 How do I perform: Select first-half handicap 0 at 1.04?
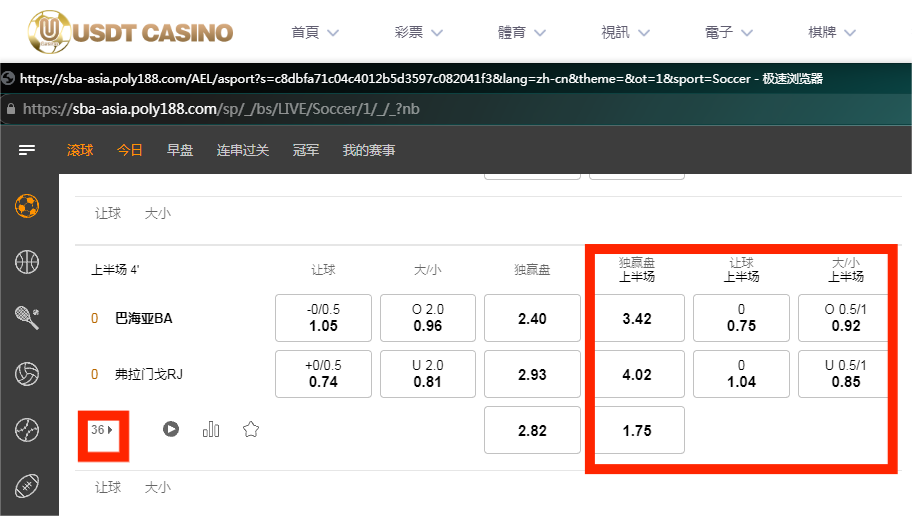coord(742,374)
